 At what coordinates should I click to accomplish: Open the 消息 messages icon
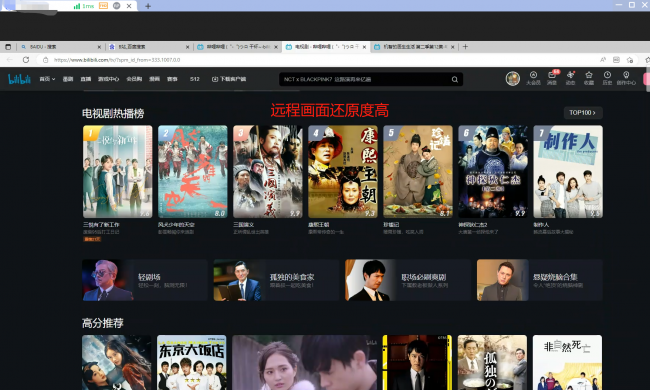pyautogui.click(x=552, y=78)
